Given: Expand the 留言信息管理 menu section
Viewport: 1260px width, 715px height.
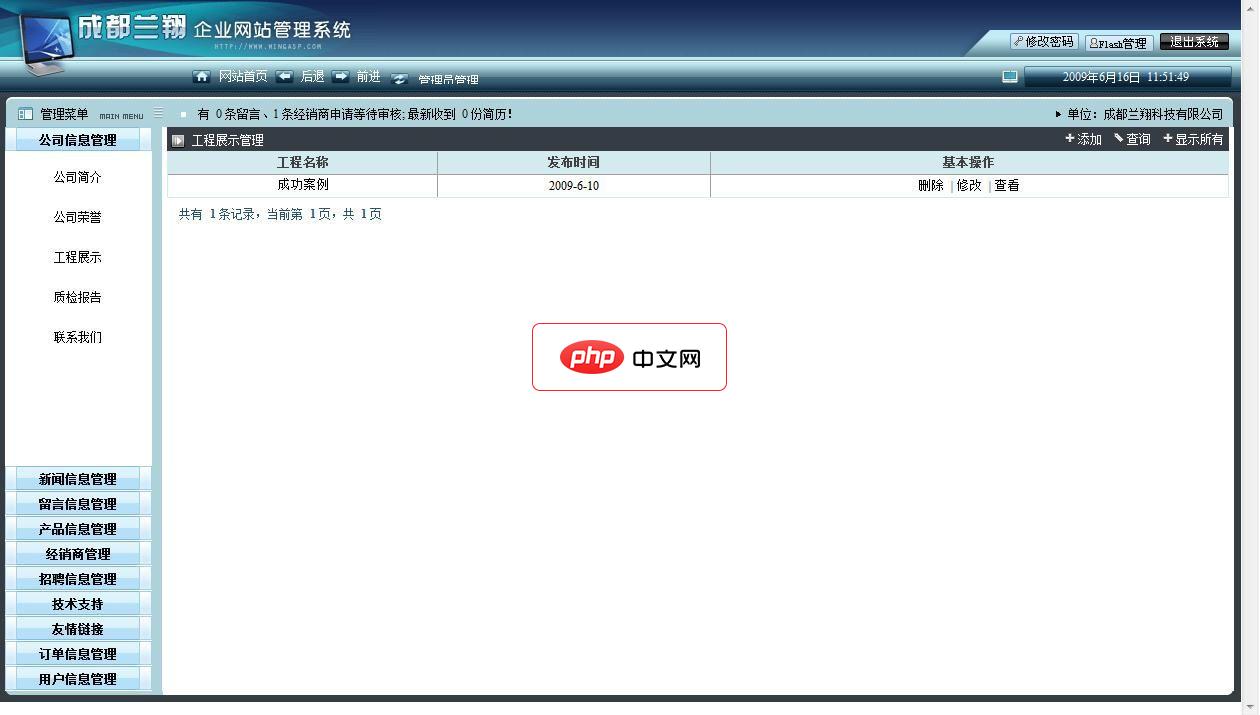Looking at the screenshot, I should [78, 504].
